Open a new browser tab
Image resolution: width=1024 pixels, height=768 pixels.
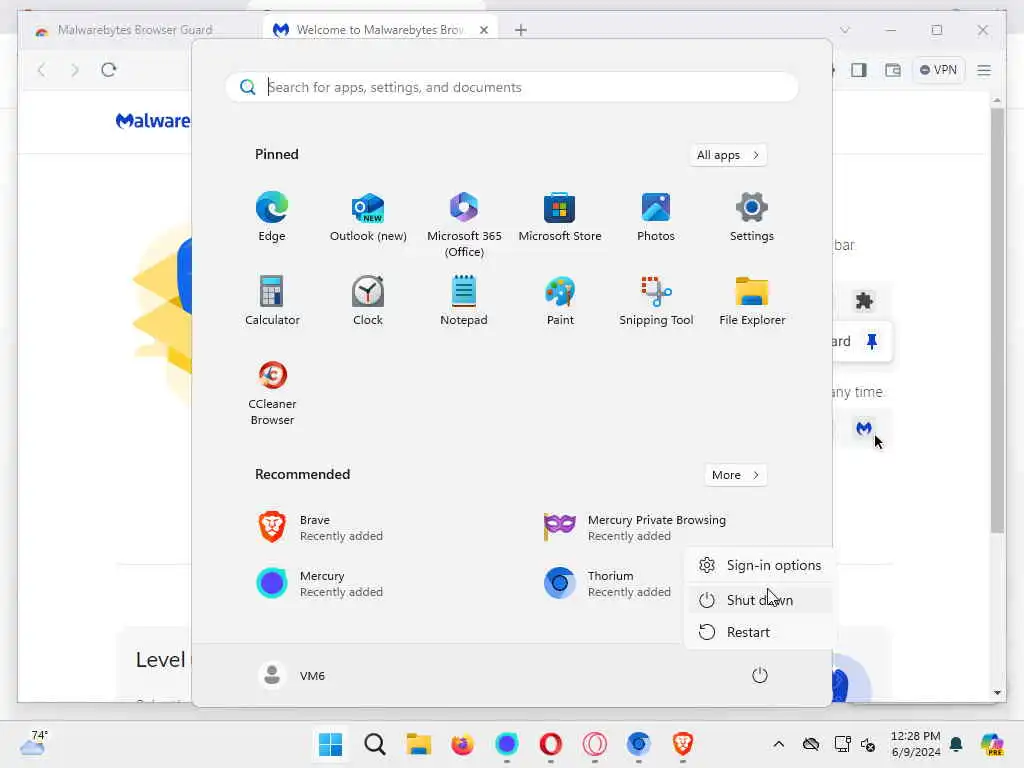click(520, 30)
